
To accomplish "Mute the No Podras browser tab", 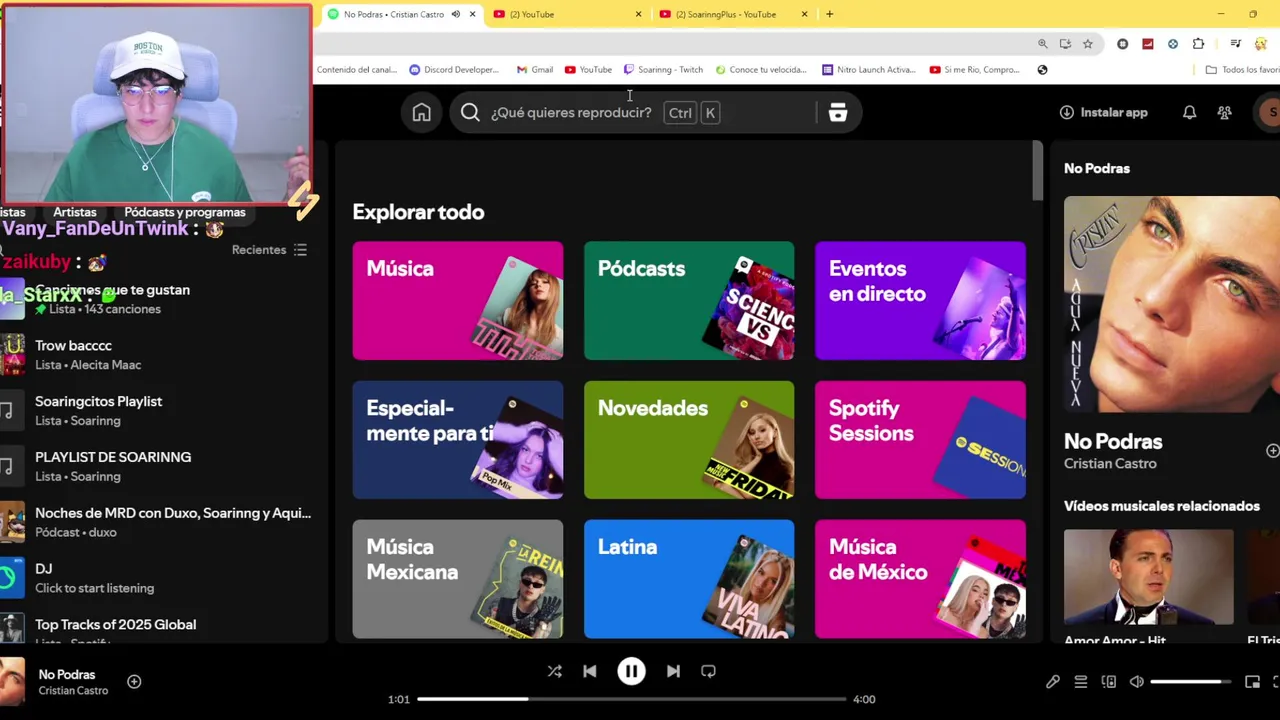I will pos(456,14).
